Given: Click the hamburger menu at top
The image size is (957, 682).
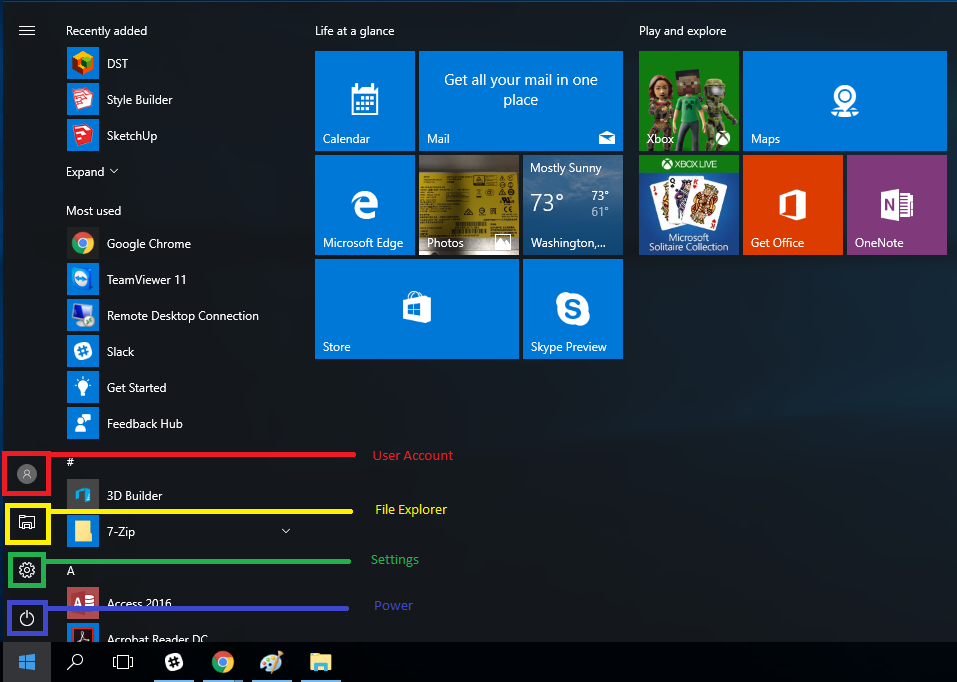Looking at the screenshot, I should 27,31.
